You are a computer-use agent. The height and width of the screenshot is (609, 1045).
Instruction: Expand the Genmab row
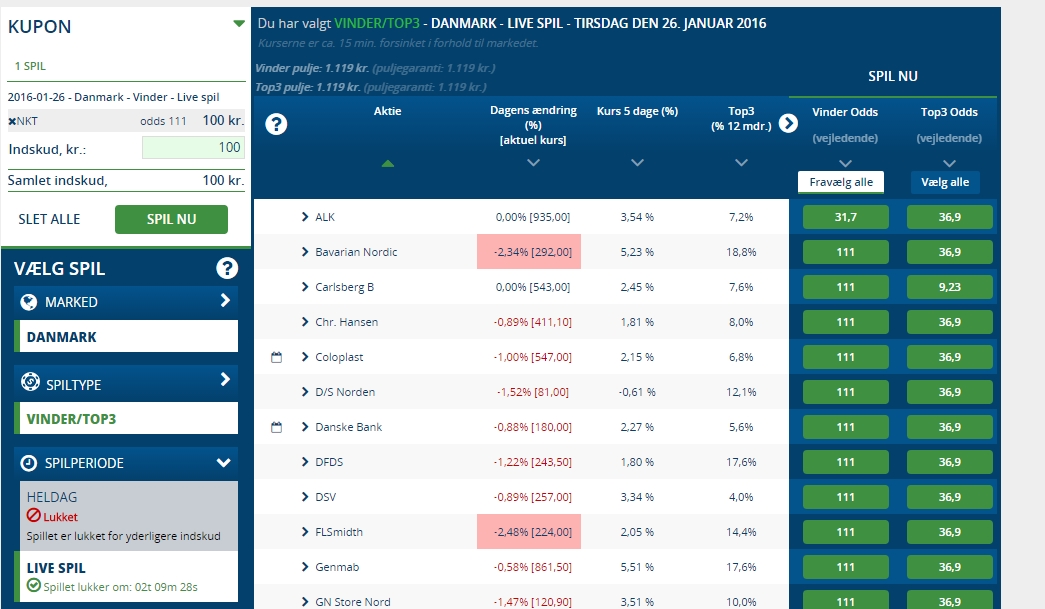click(x=305, y=567)
